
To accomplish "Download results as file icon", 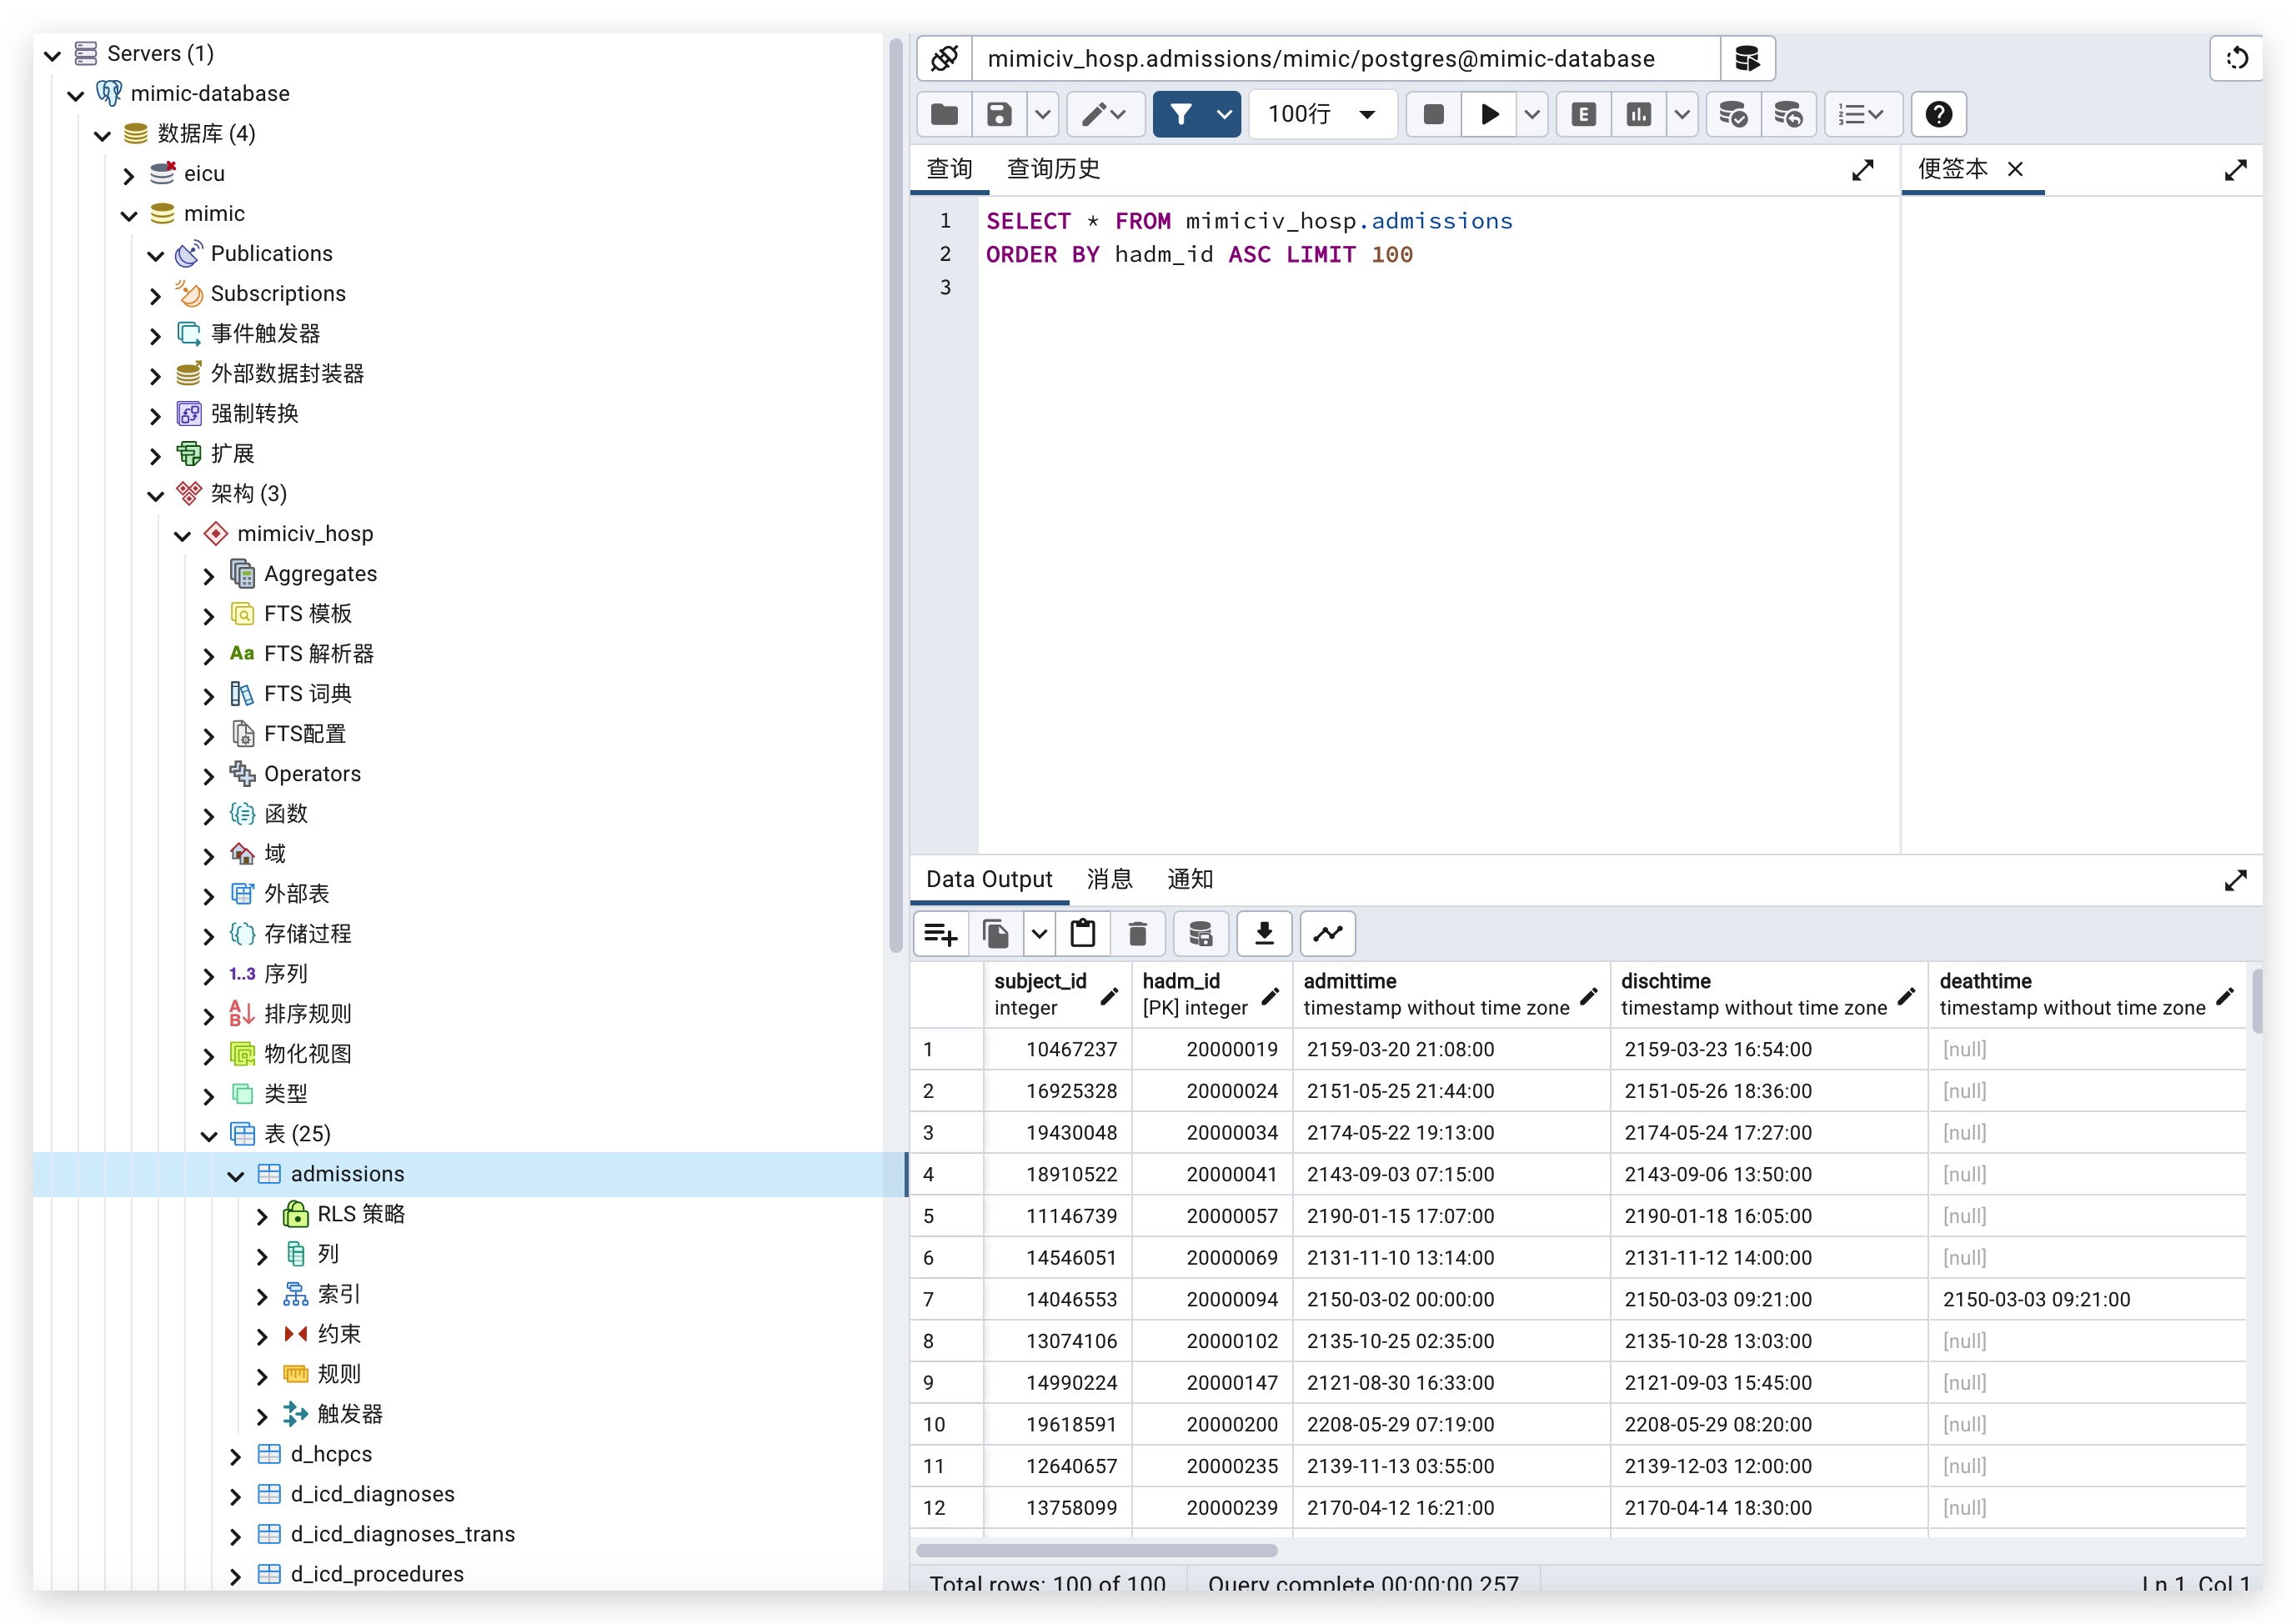I will (1264, 934).
